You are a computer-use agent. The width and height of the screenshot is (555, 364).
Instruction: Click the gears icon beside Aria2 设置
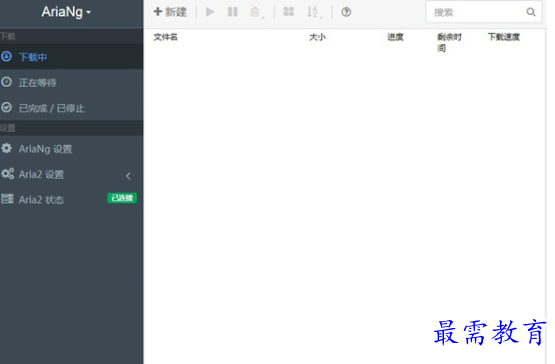pos(7,174)
